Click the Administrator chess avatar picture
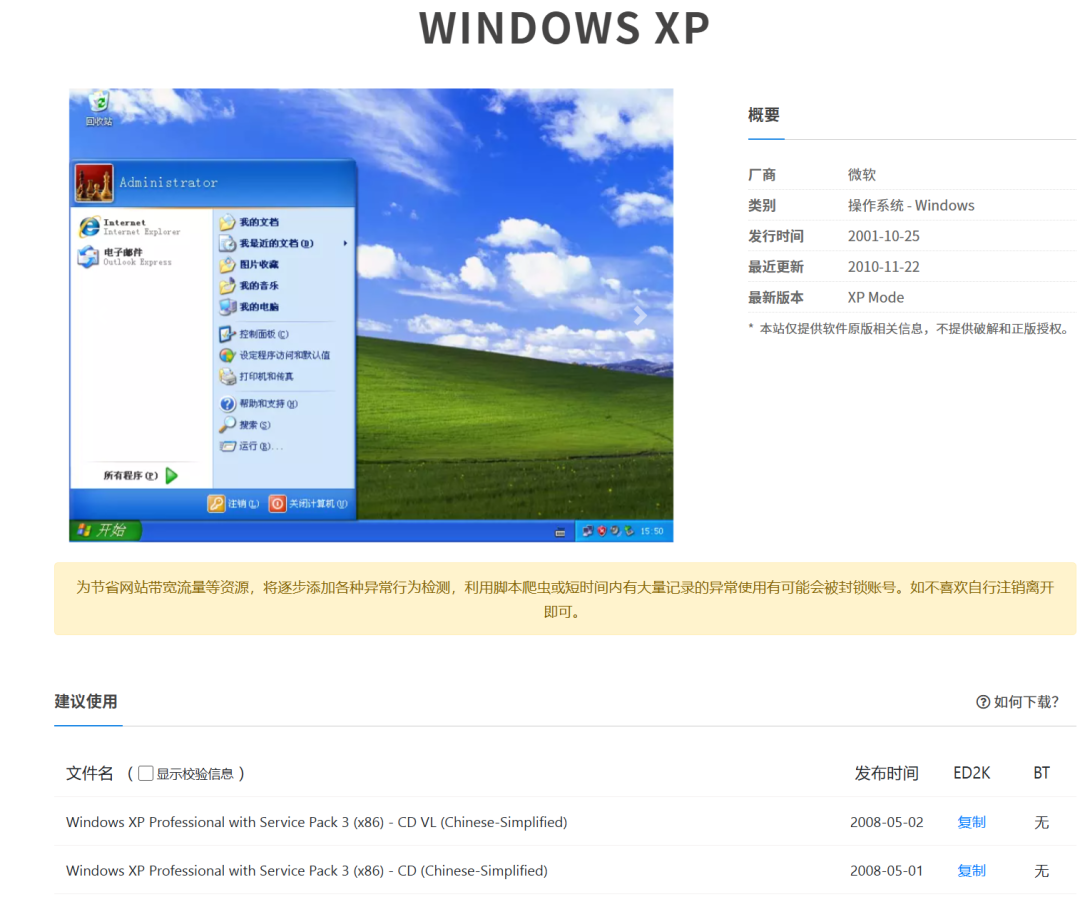The height and width of the screenshot is (897, 1080). [94, 183]
